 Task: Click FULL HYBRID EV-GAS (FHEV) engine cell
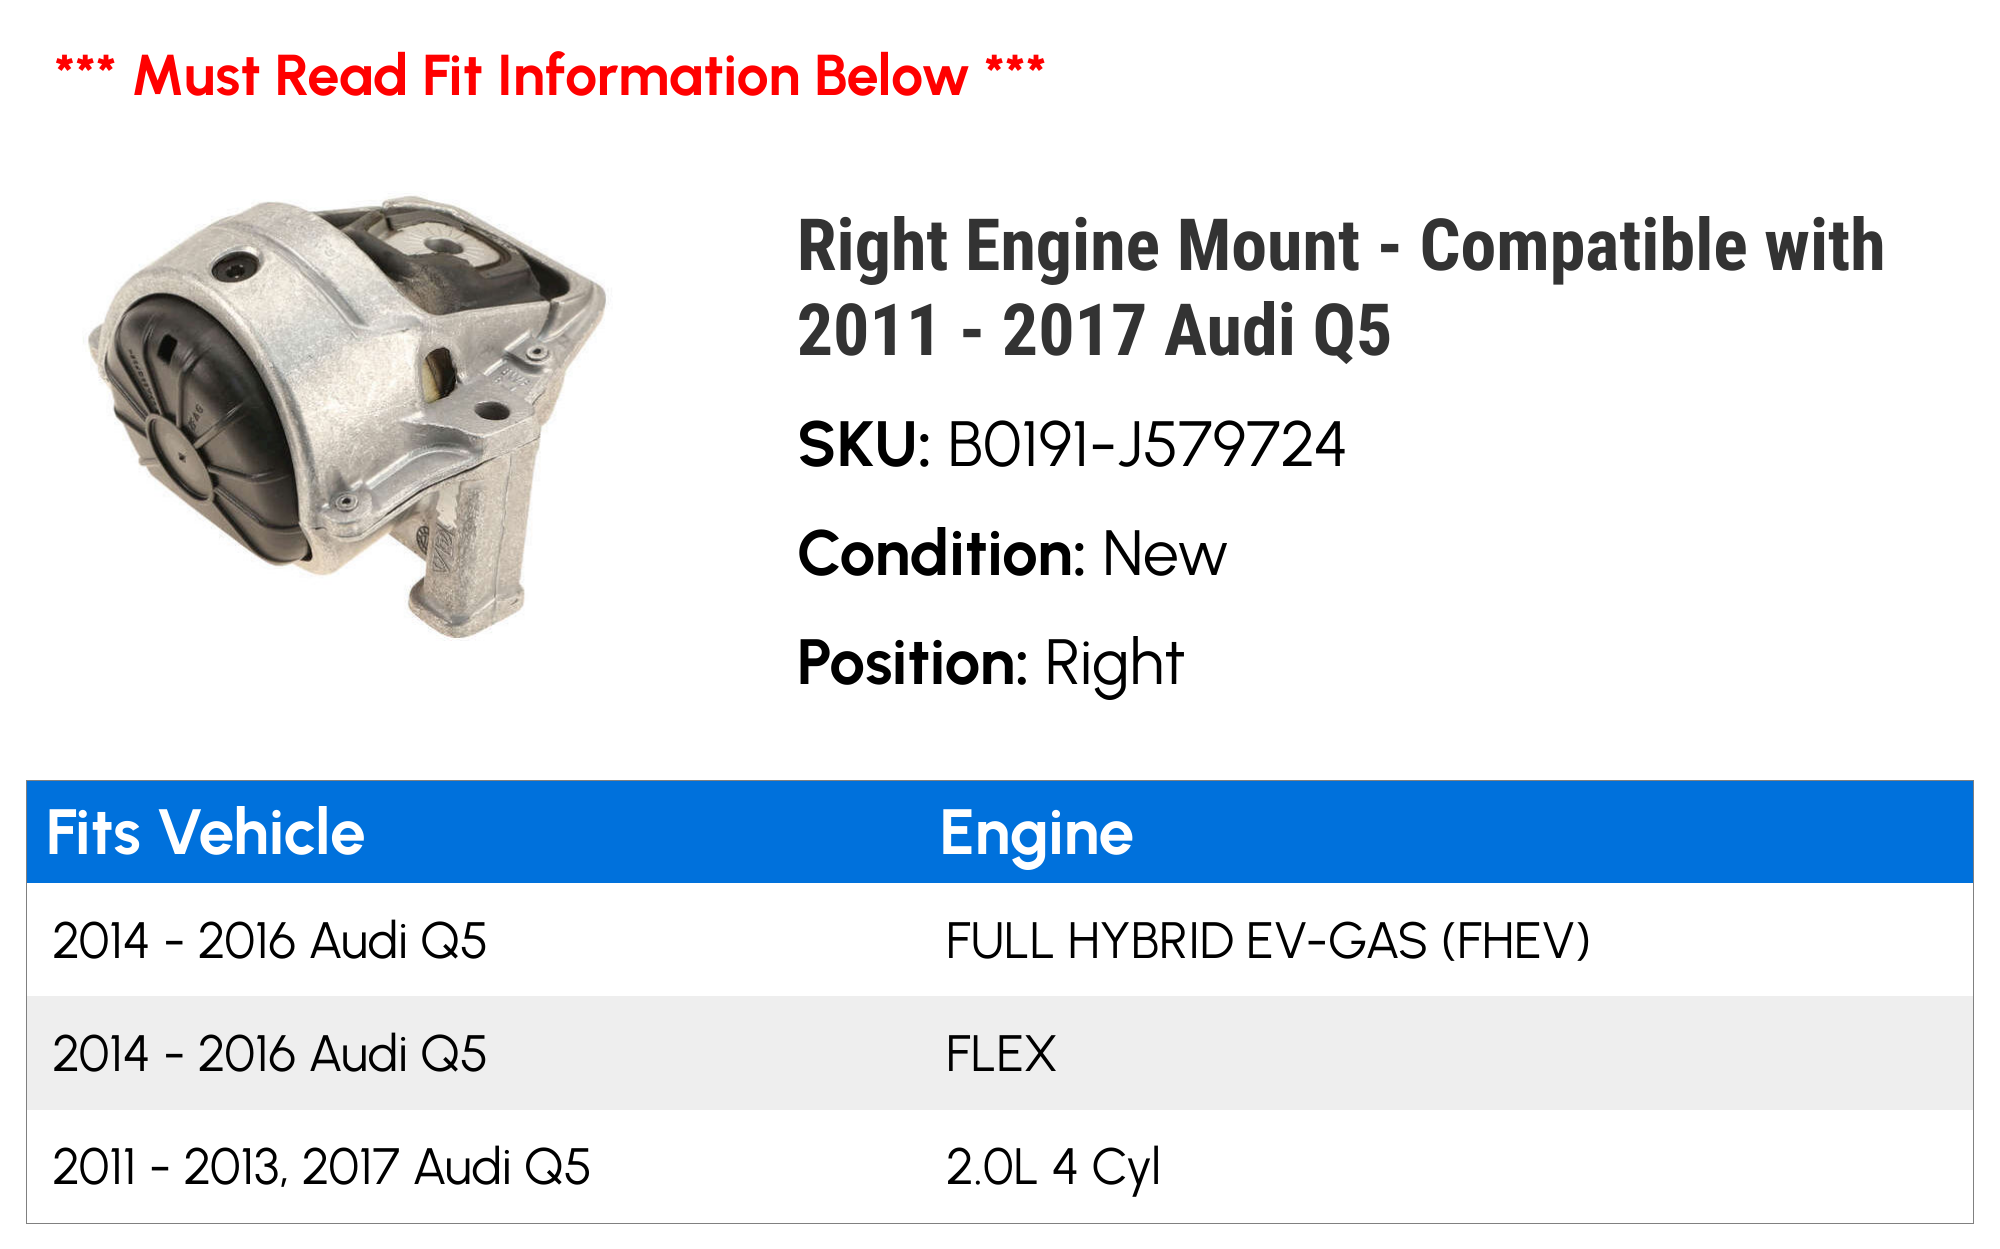point(1267,941)
